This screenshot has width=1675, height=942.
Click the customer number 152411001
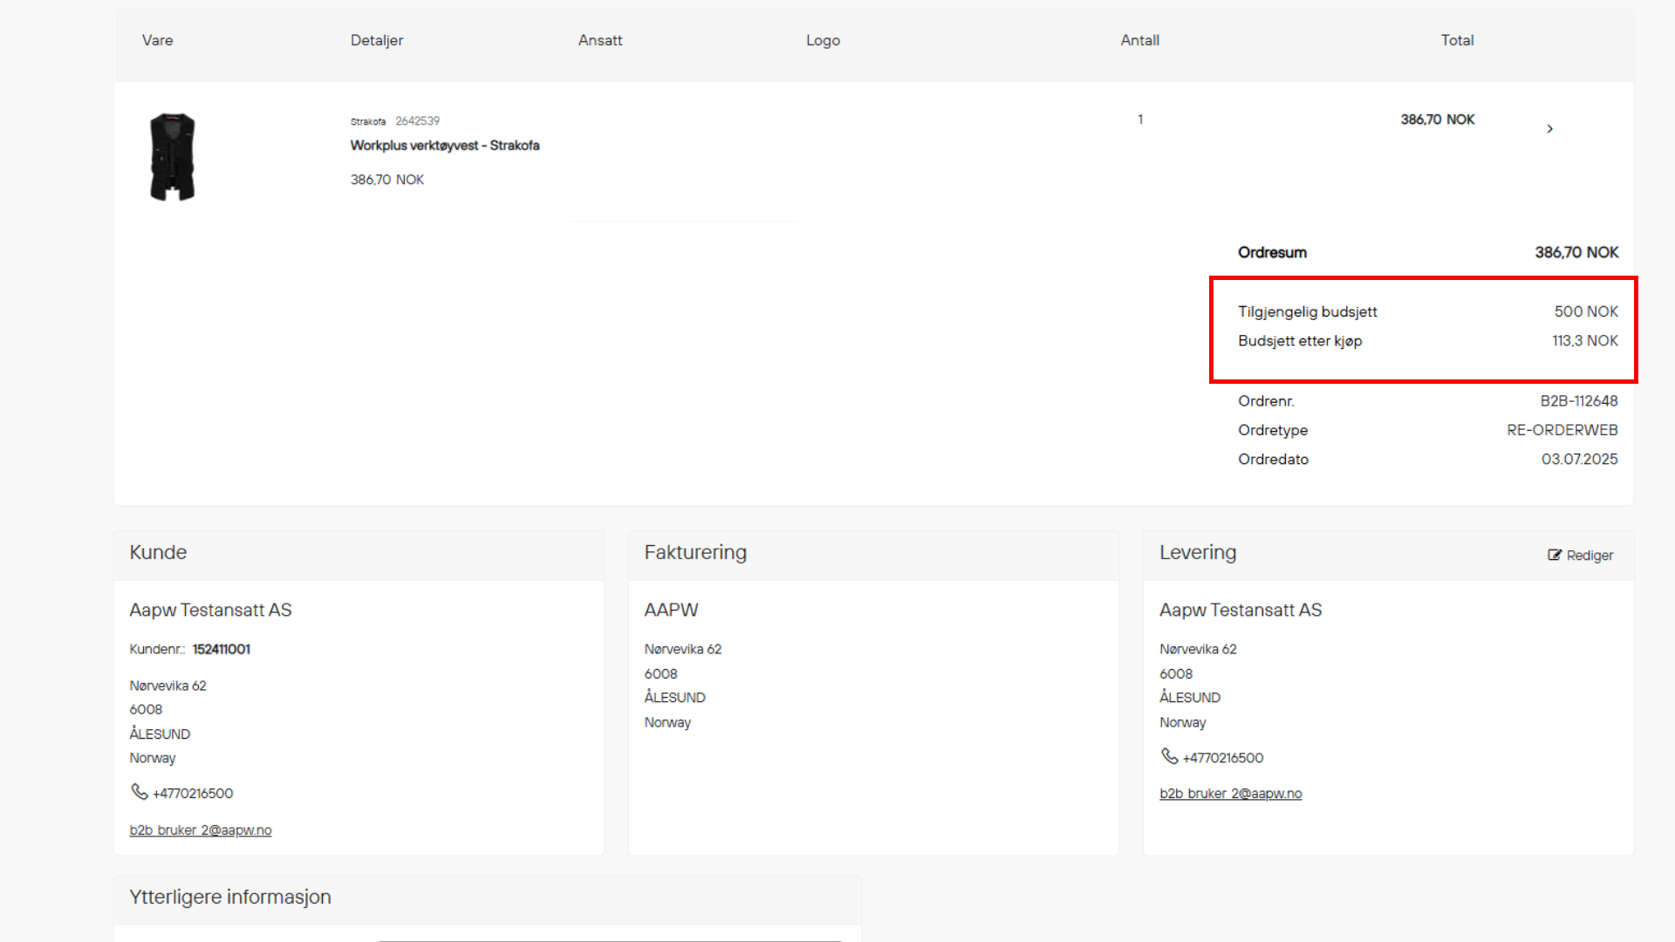pyautogui.click(x=221, y=650)
